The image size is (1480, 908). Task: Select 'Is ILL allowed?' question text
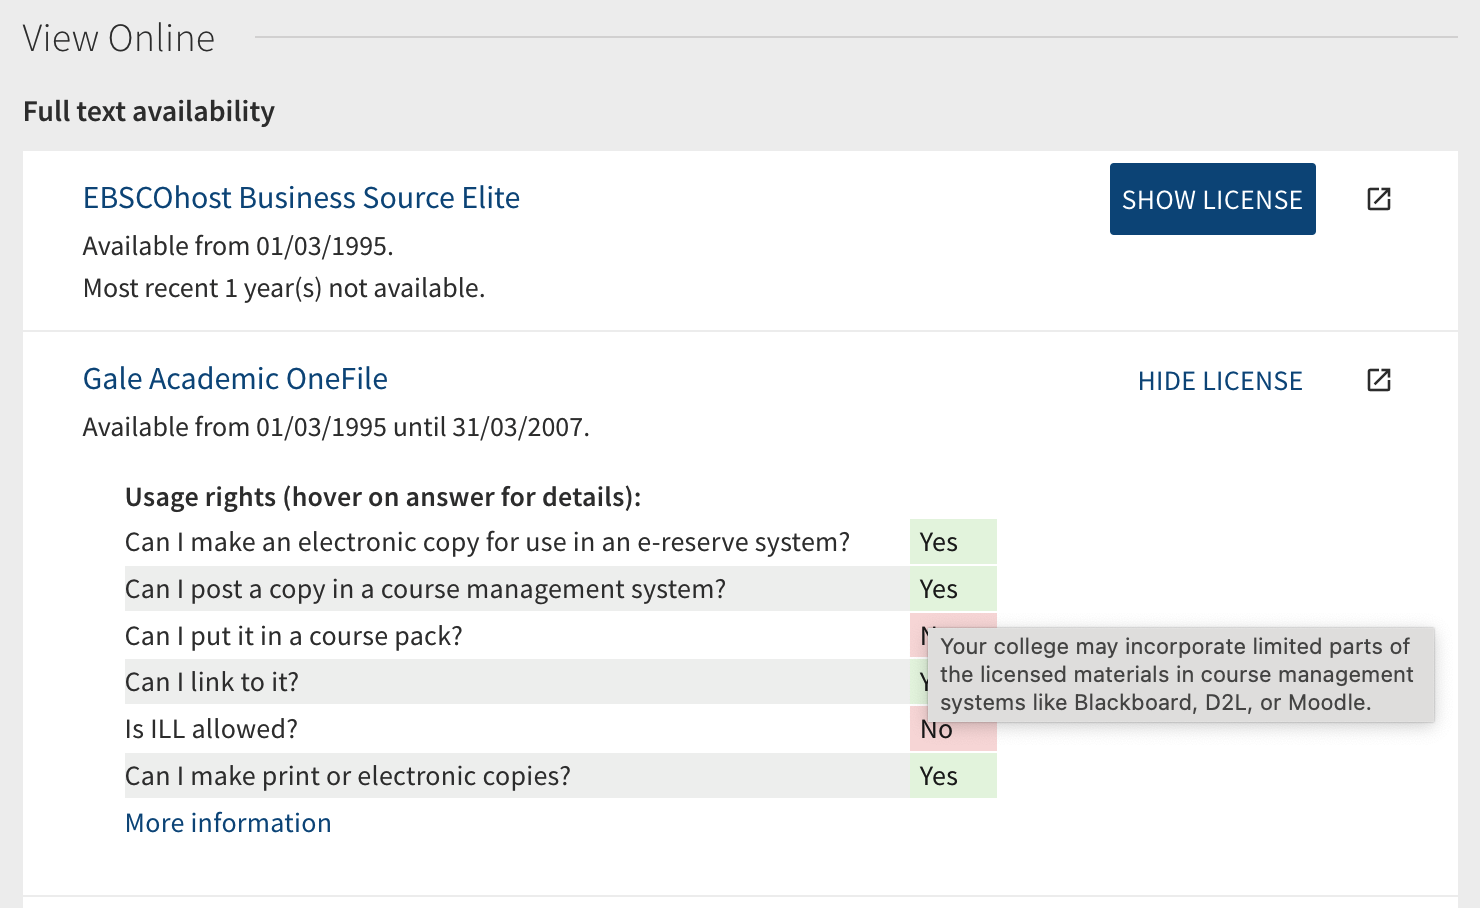tap(211, 729)
